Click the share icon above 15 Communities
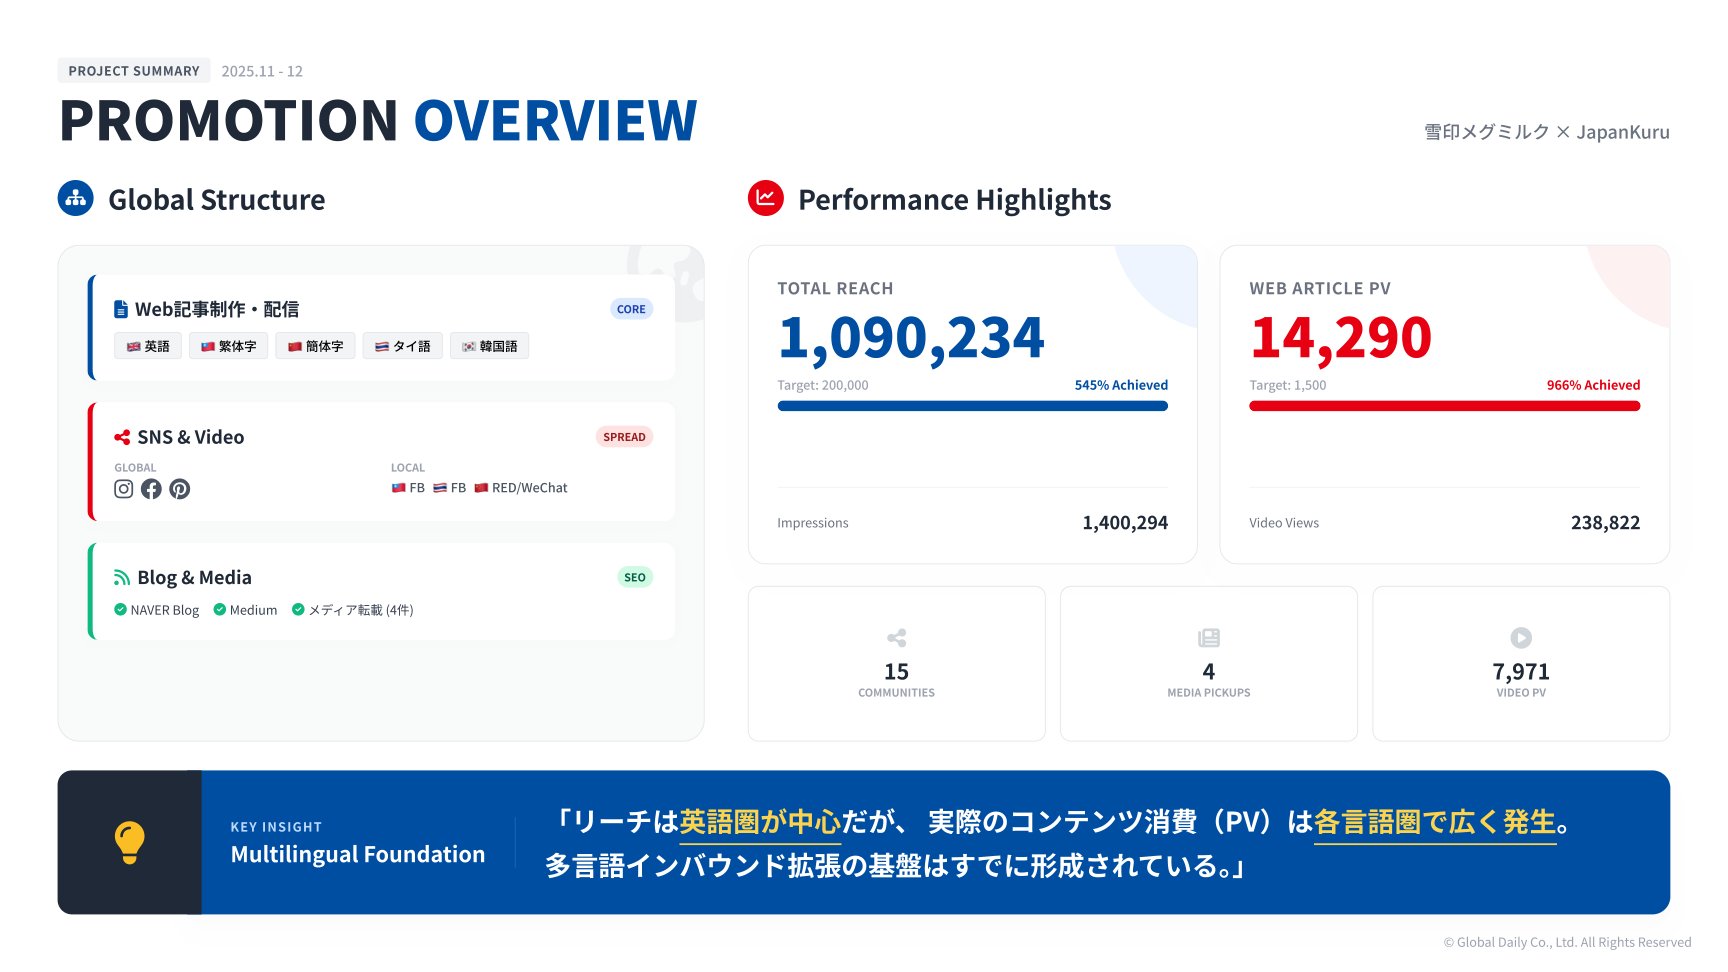Screen dimensions: 1728x972 [x=896, y=638]
